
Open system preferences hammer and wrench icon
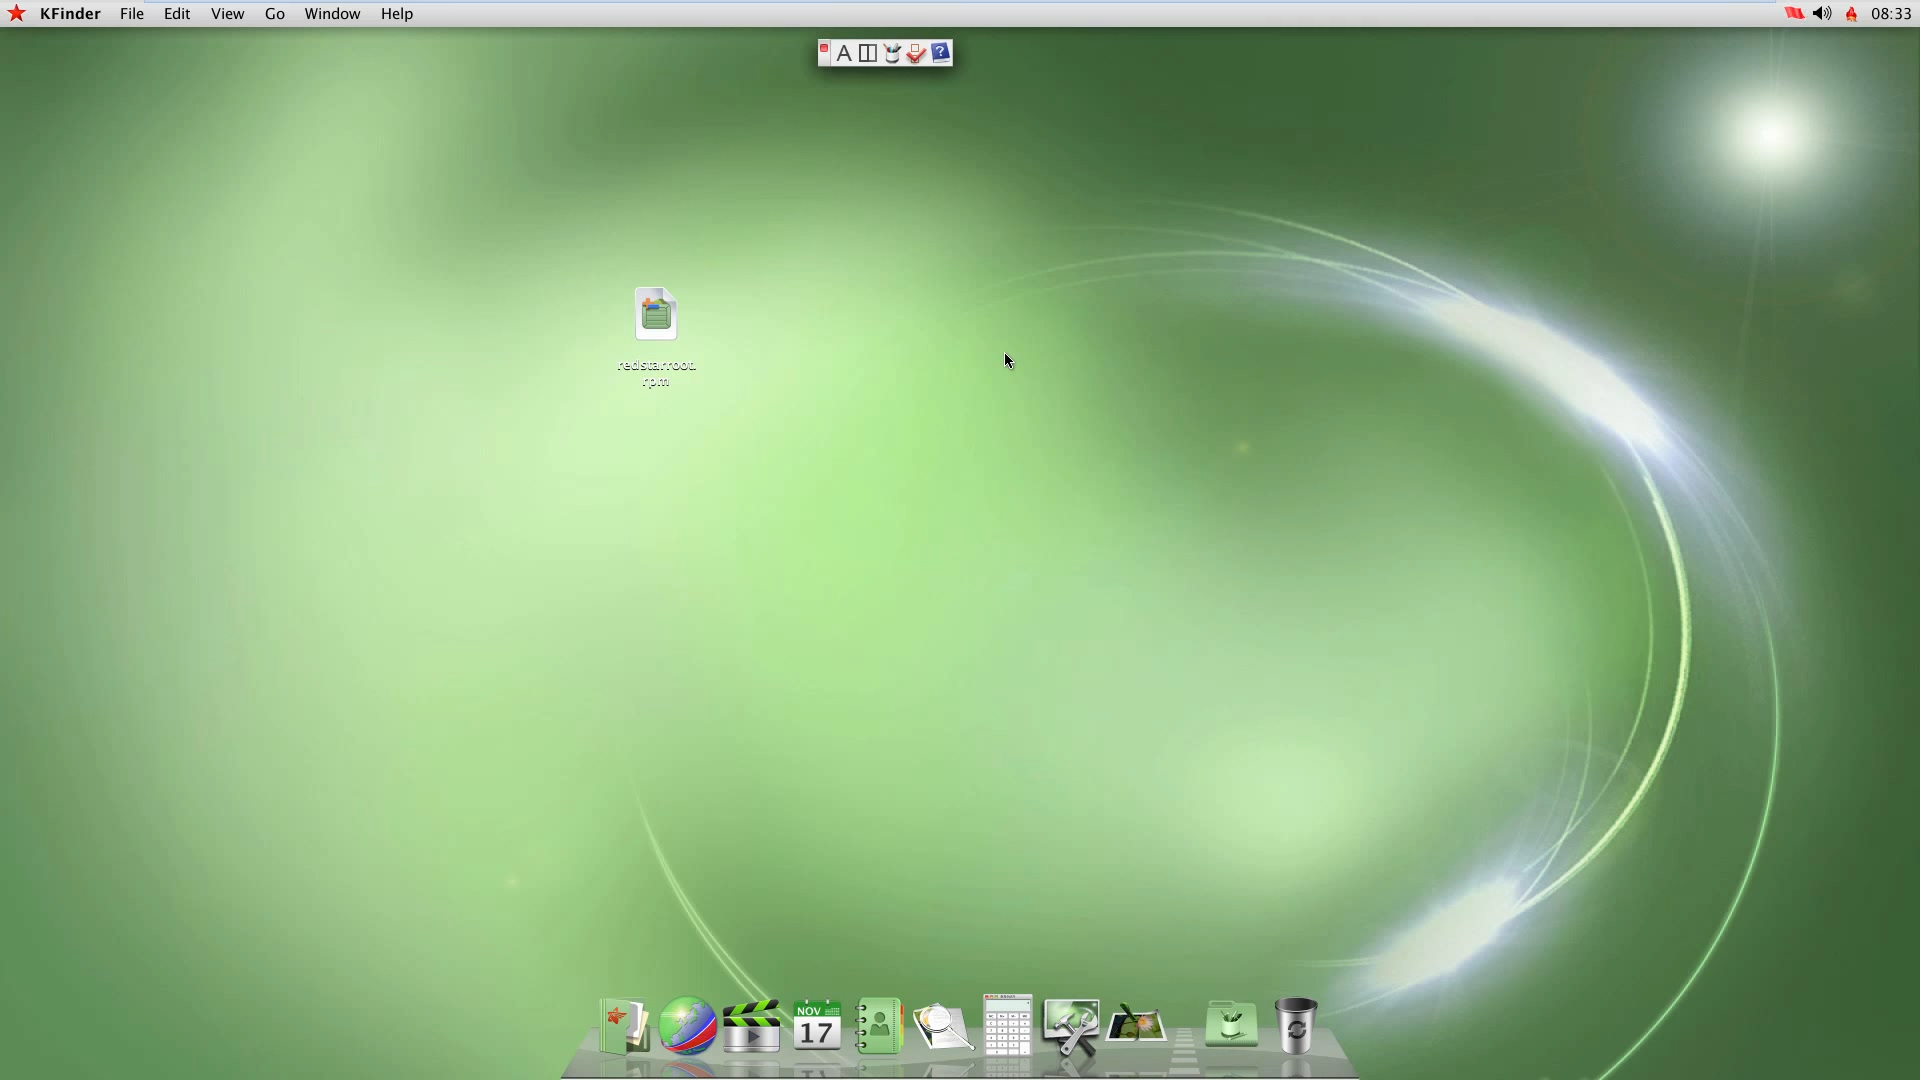click(1071, 1027)
